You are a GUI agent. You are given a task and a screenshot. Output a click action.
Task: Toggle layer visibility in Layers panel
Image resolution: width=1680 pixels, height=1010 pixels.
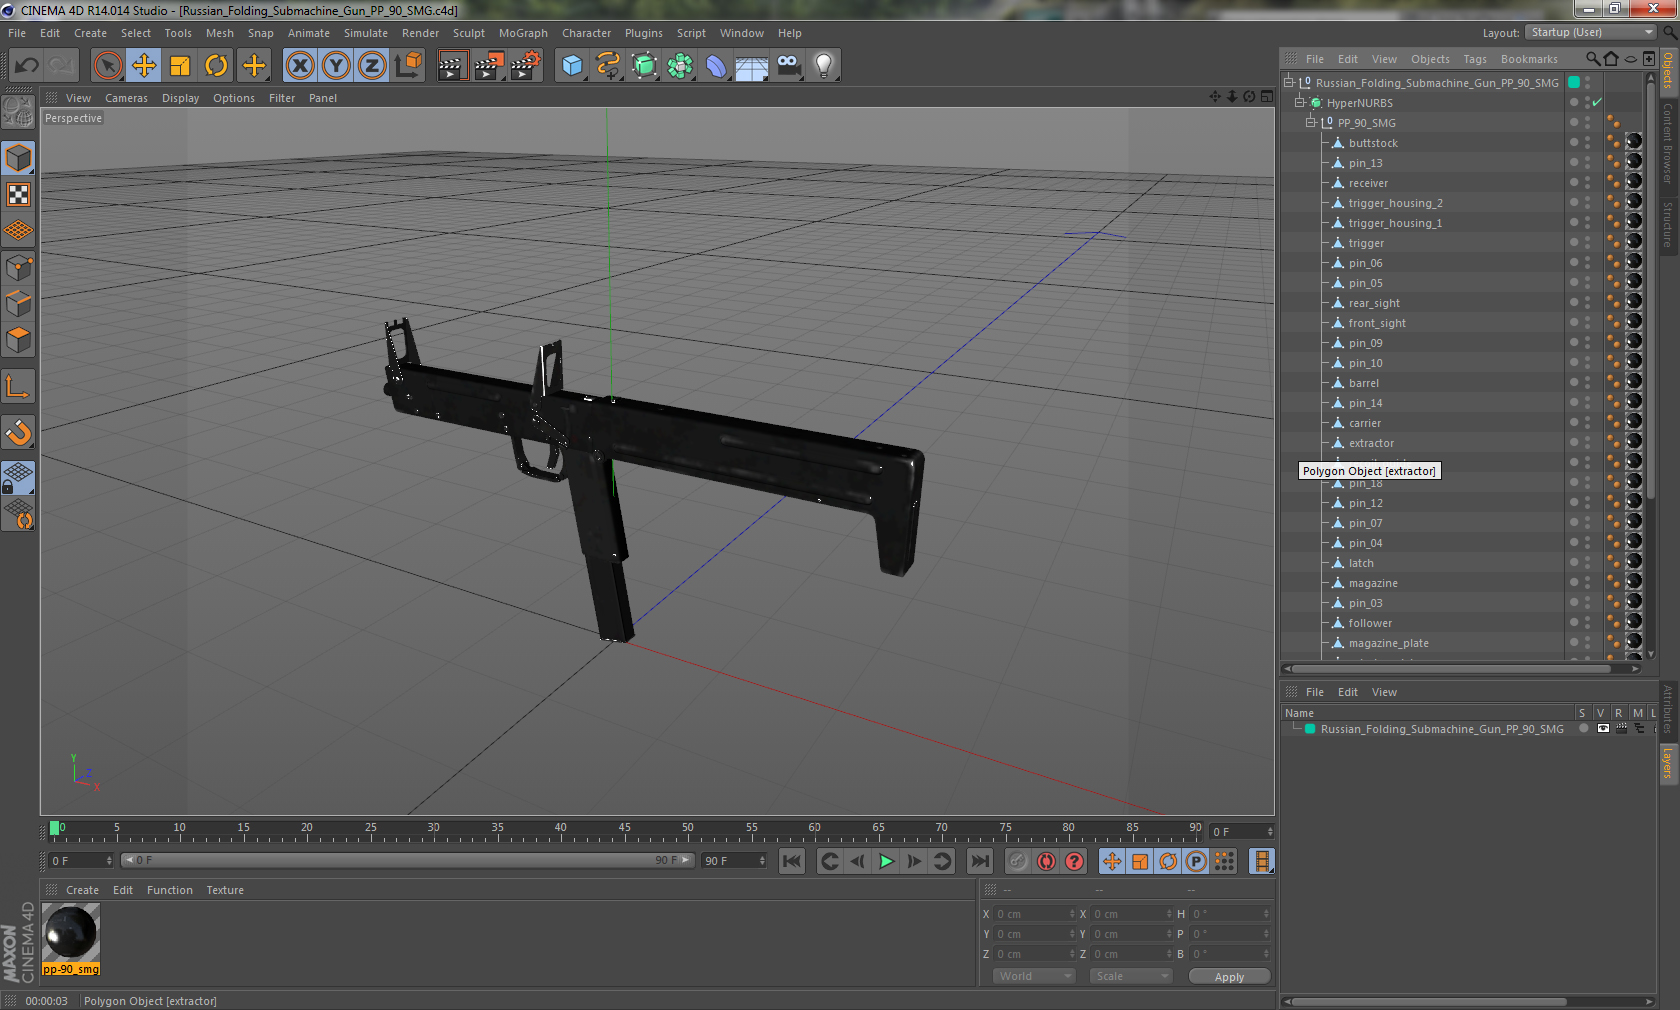click(1603, 729)
